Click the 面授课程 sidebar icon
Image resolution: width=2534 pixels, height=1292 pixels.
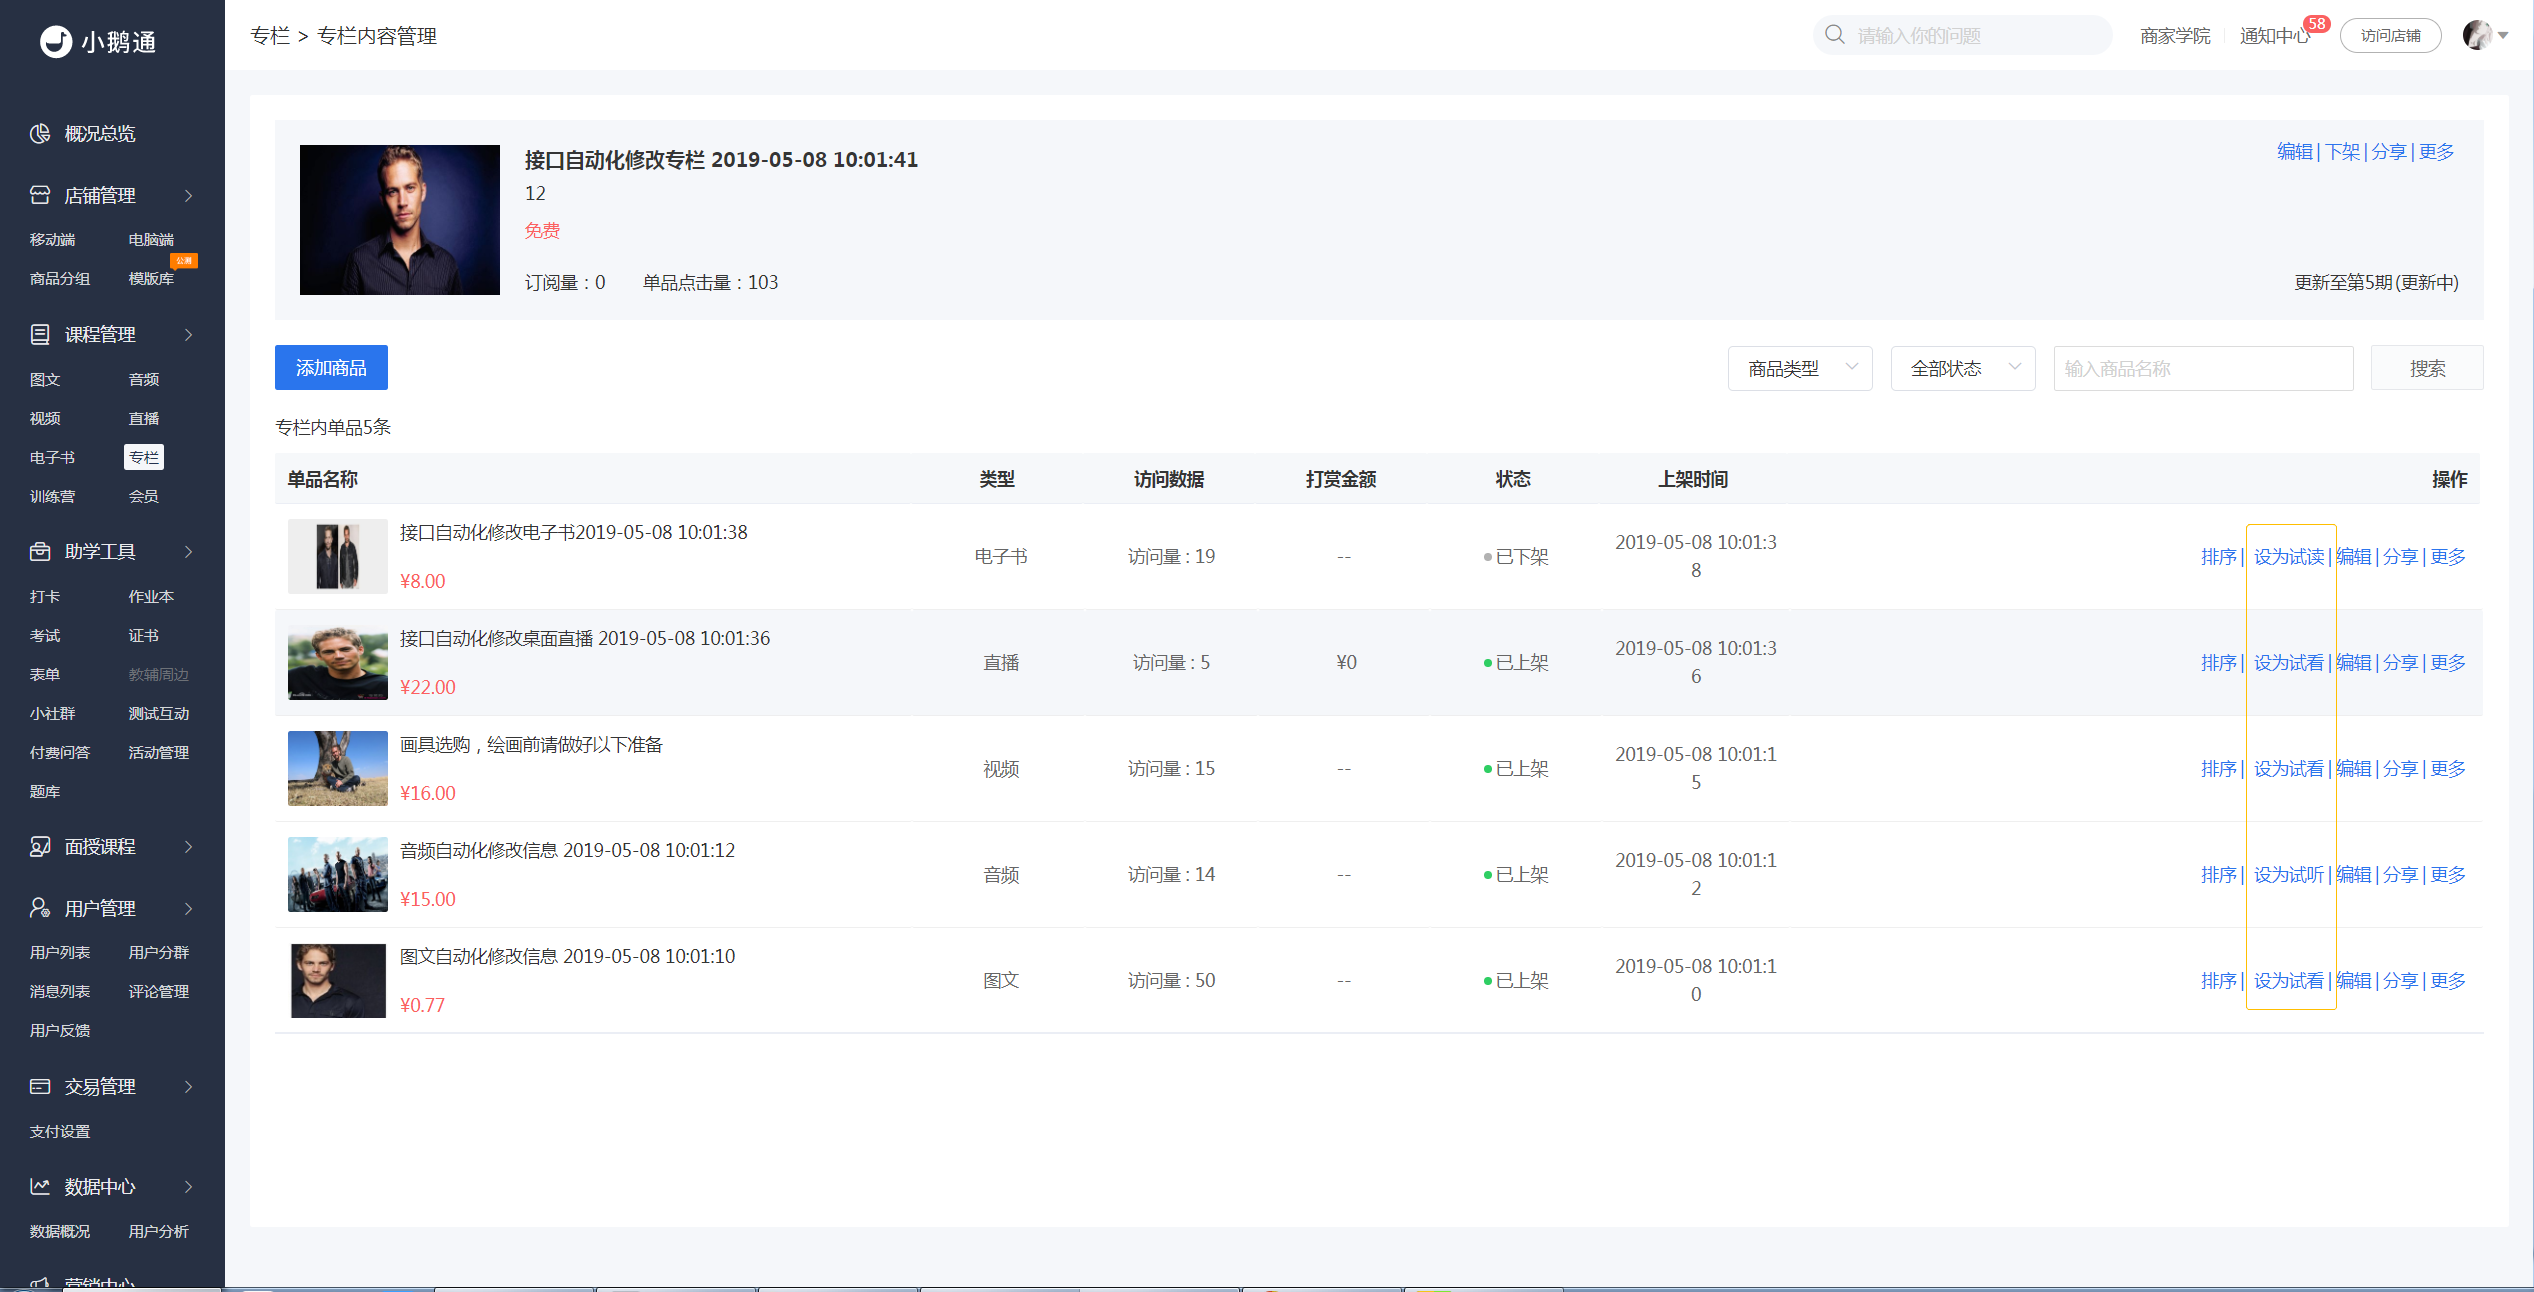point(40,847)
